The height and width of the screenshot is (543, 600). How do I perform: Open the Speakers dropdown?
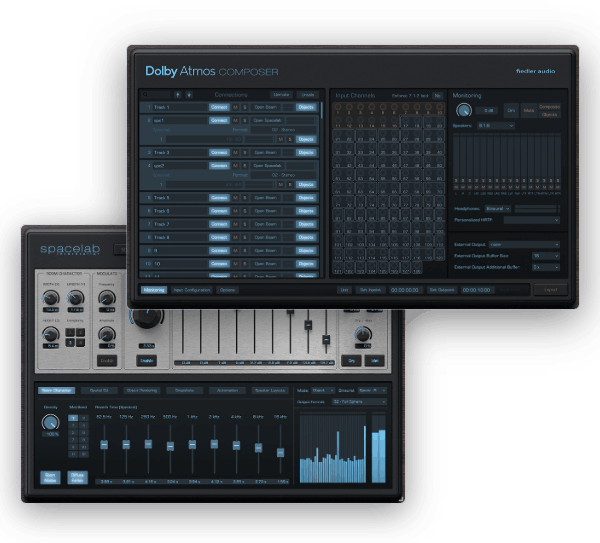pyautogui.click(x=496, y=126)
